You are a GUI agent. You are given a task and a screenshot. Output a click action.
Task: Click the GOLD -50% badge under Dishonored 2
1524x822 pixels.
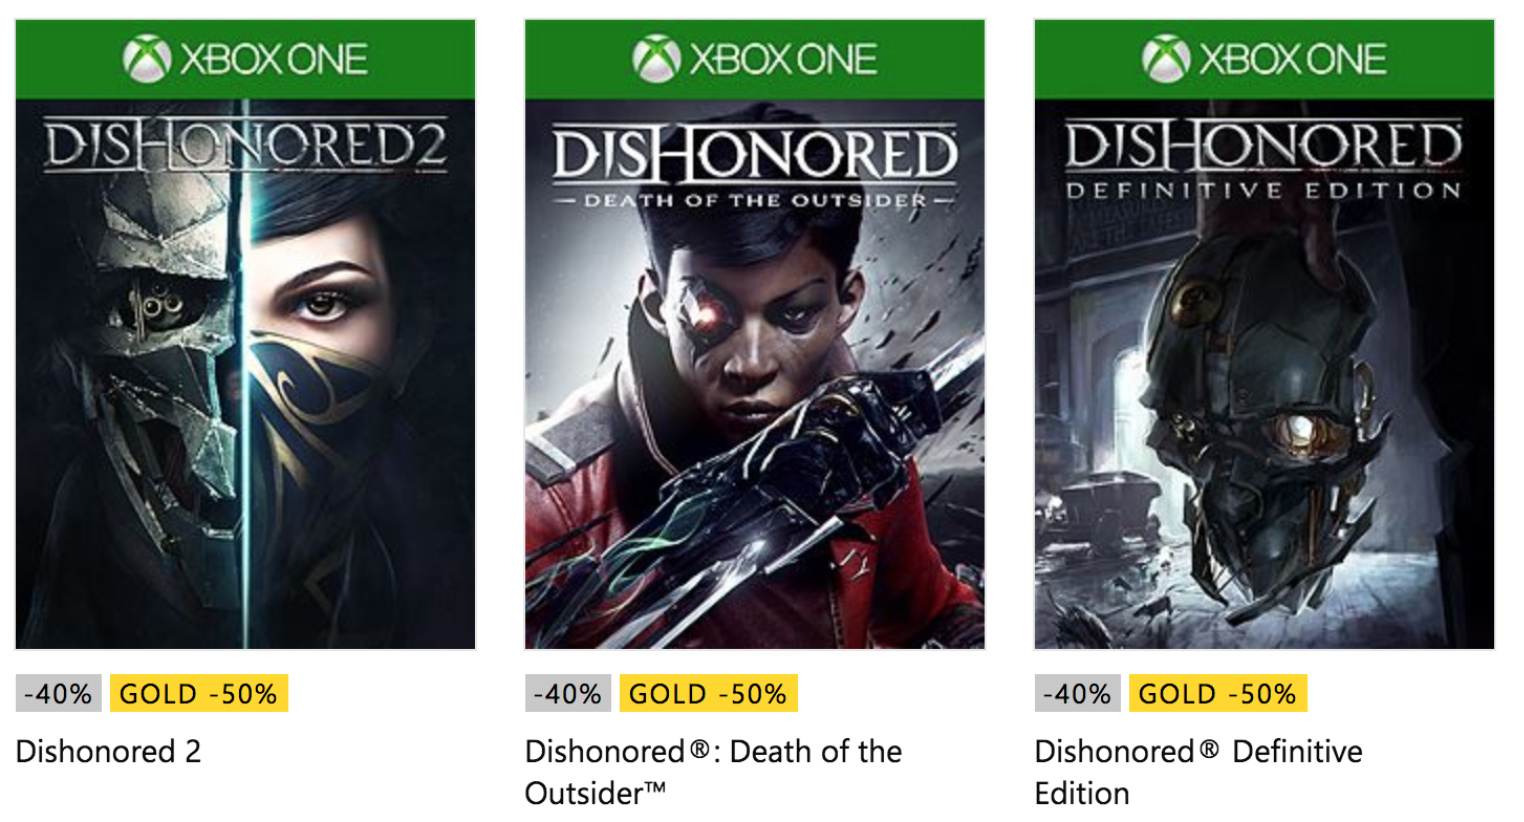197,694
